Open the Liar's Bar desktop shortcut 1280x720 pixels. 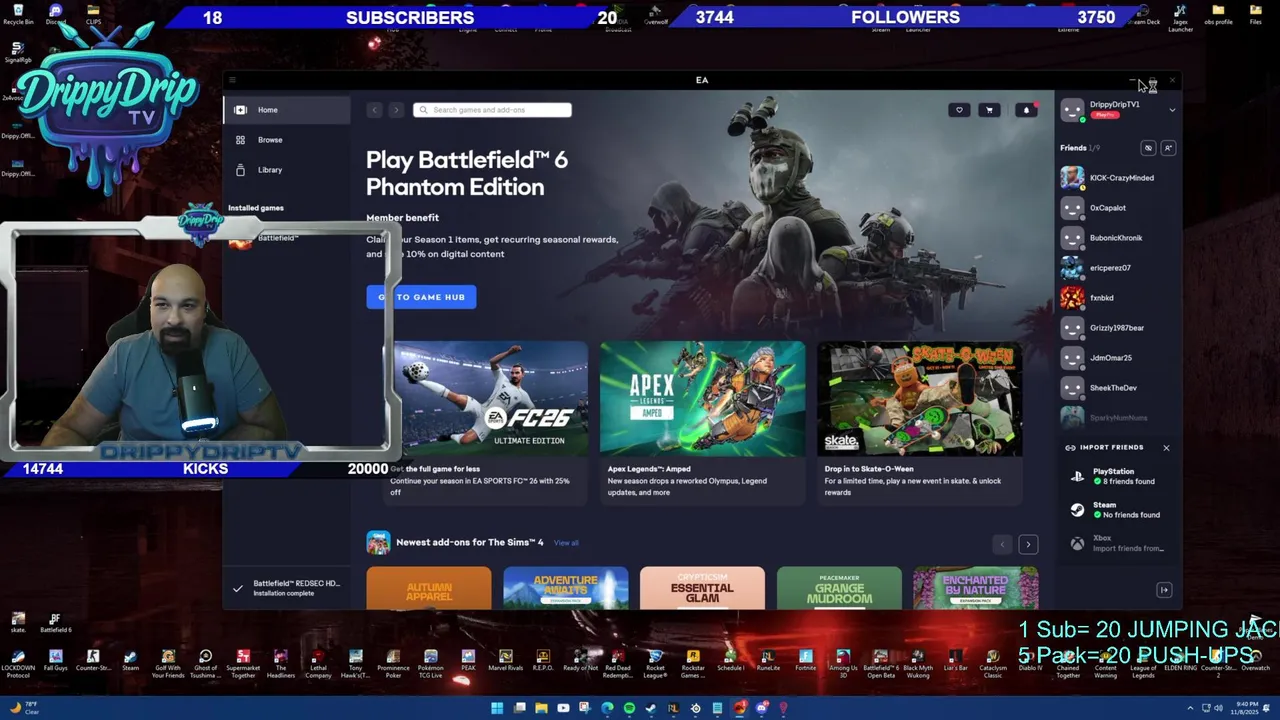click(x=955, y=661)
